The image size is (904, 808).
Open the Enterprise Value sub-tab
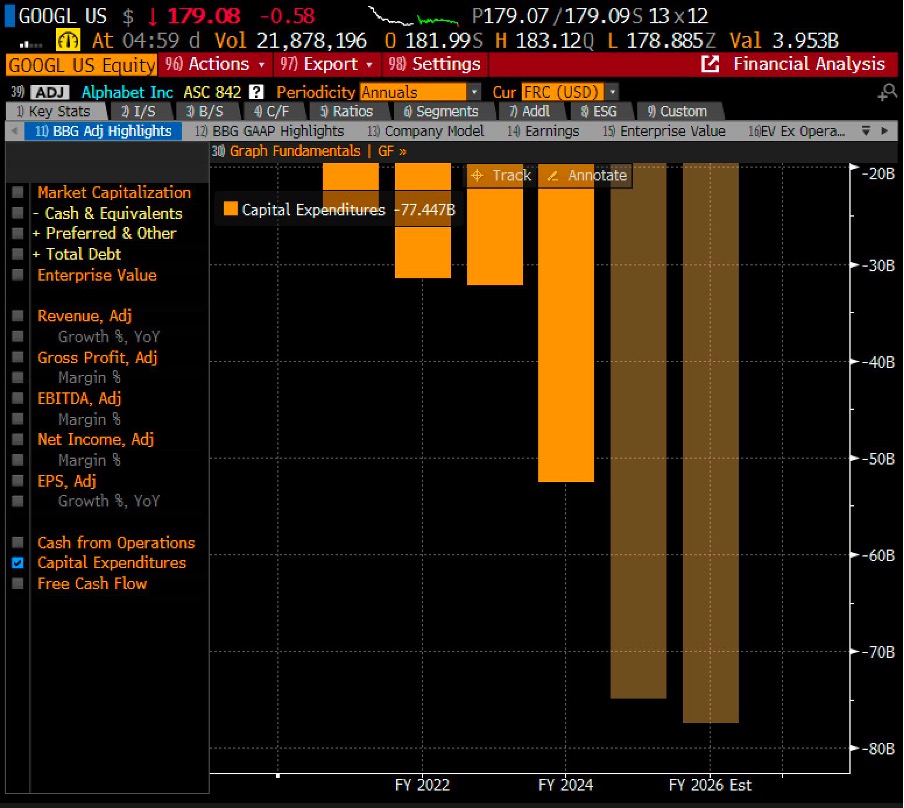click(664, 131)
